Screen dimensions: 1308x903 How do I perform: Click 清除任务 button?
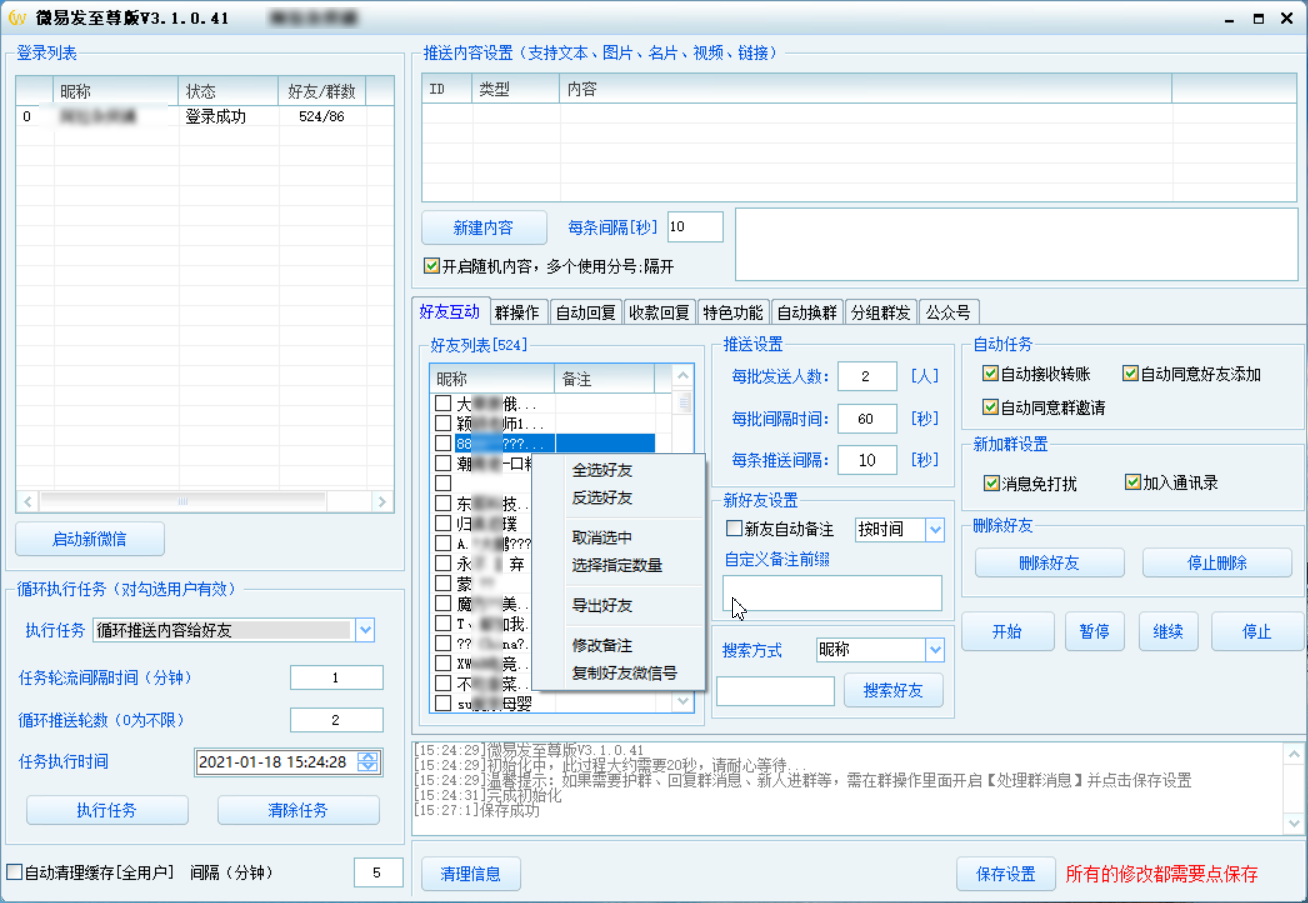(298, 810)
